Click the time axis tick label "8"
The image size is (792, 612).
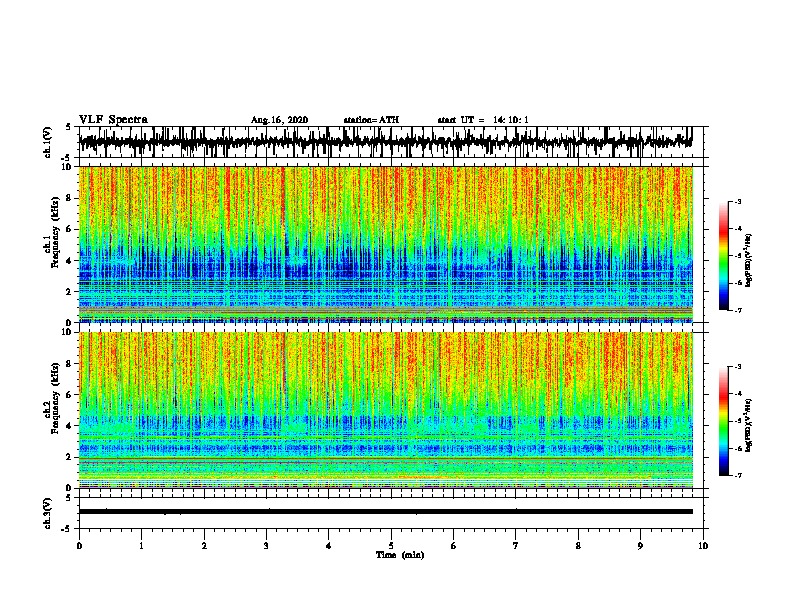pos(578,546)
